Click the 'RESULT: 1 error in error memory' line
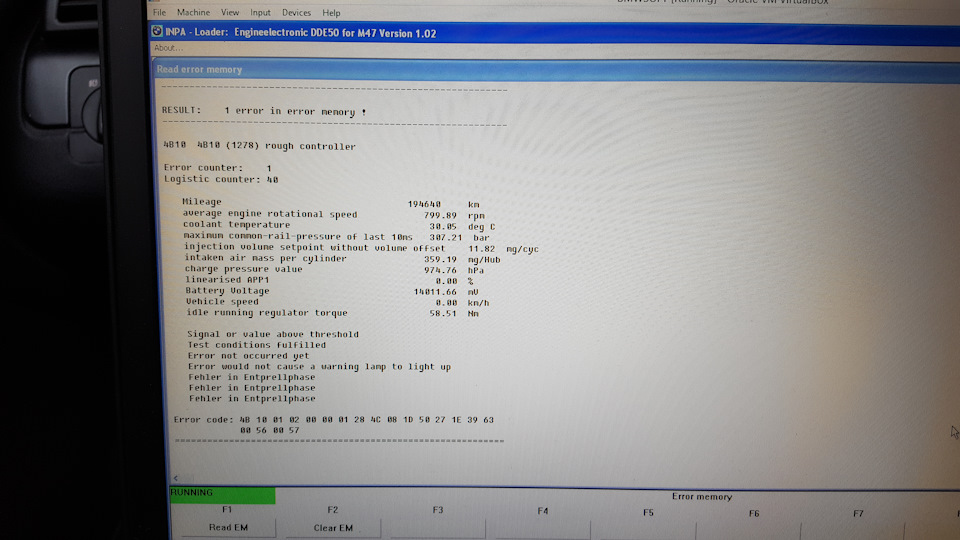960x540 pixels. pos(264,111)
